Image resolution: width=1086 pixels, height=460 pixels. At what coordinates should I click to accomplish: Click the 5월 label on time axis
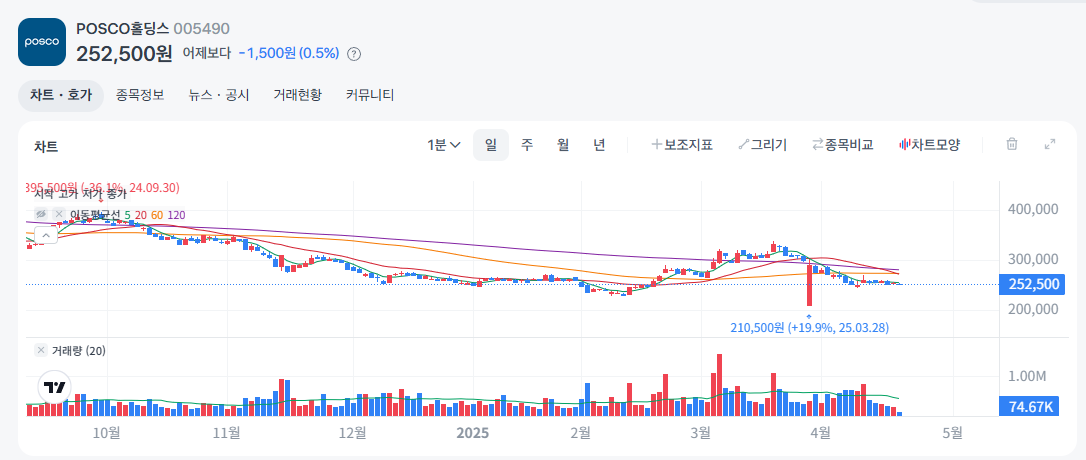(953, 433)
